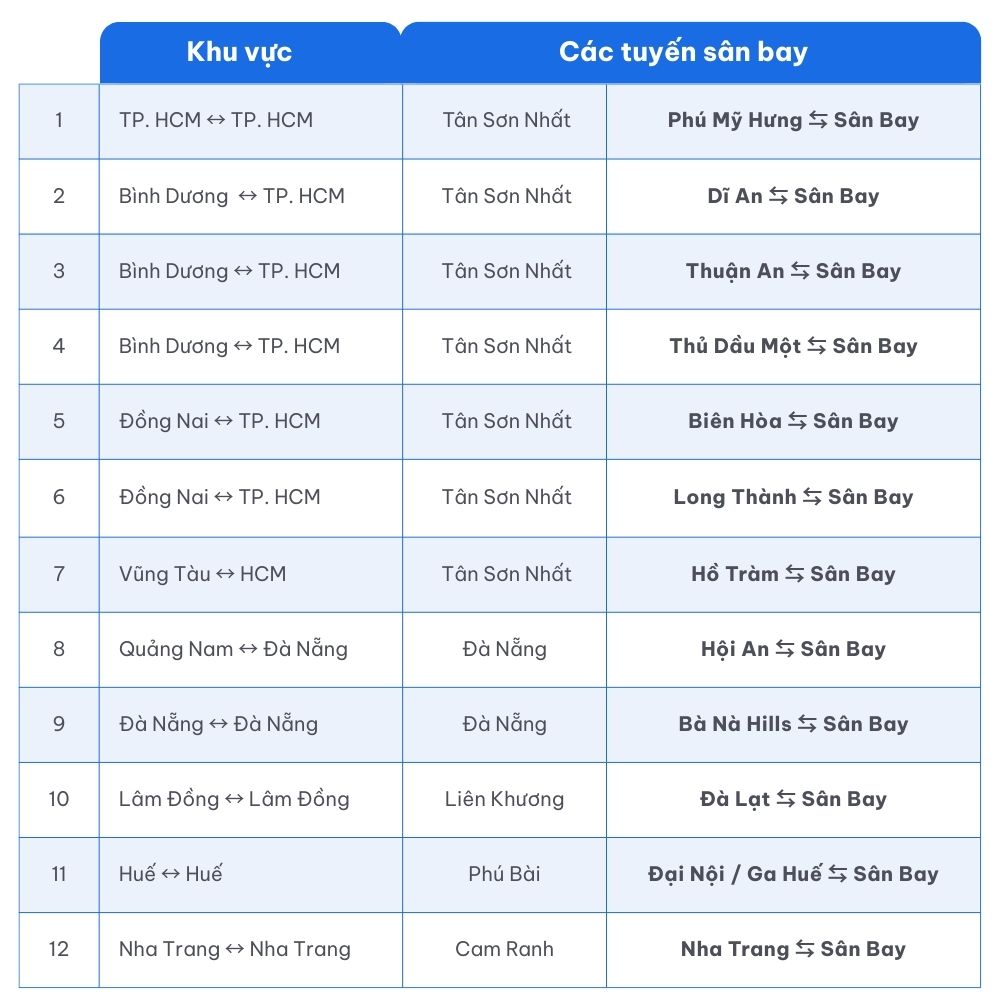Select the Khu vực column header
This screenshot has width=1000, height=1000.
(x=239, y=52)
